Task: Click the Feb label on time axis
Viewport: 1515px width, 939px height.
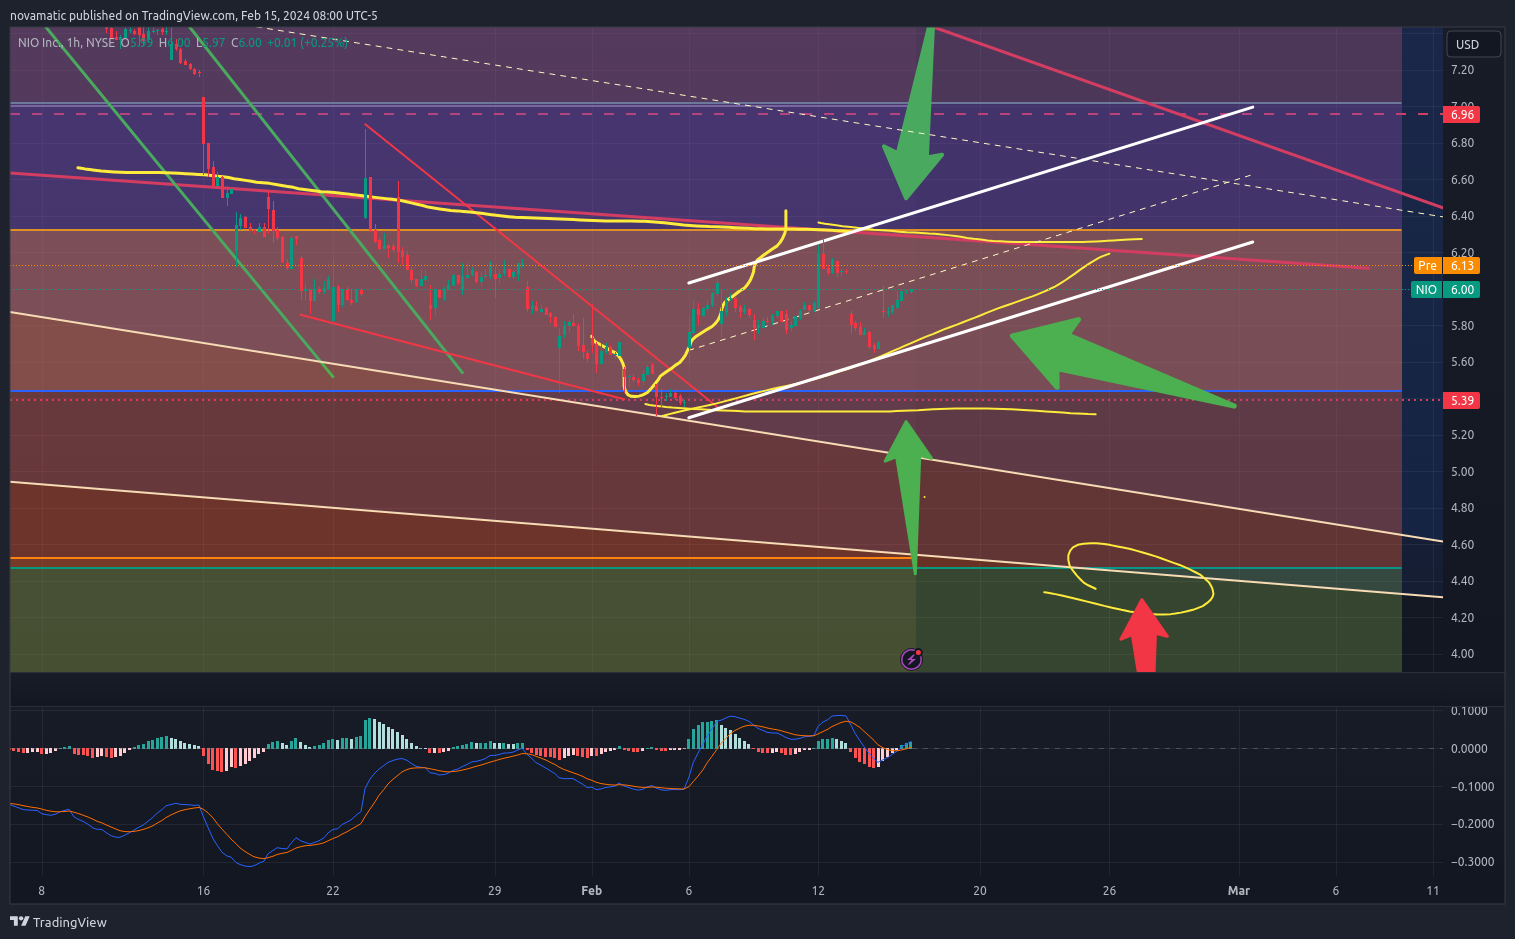Action: 591,890
